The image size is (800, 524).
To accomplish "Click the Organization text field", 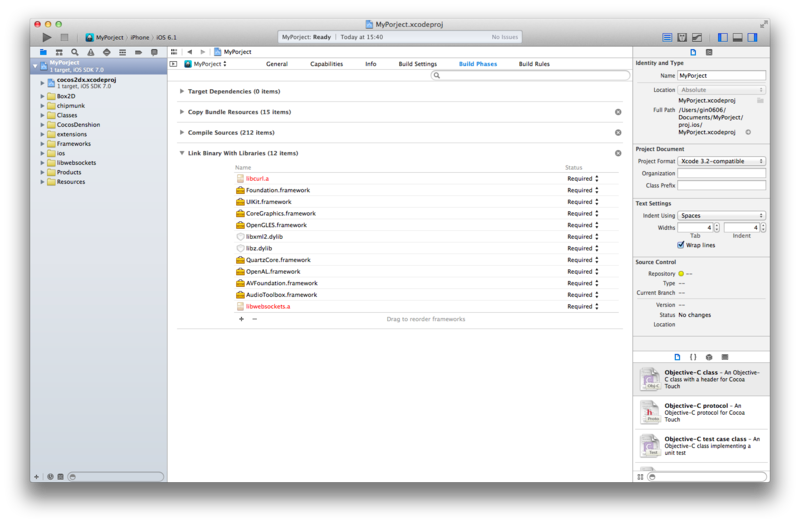I will click(x=721, y=173).
